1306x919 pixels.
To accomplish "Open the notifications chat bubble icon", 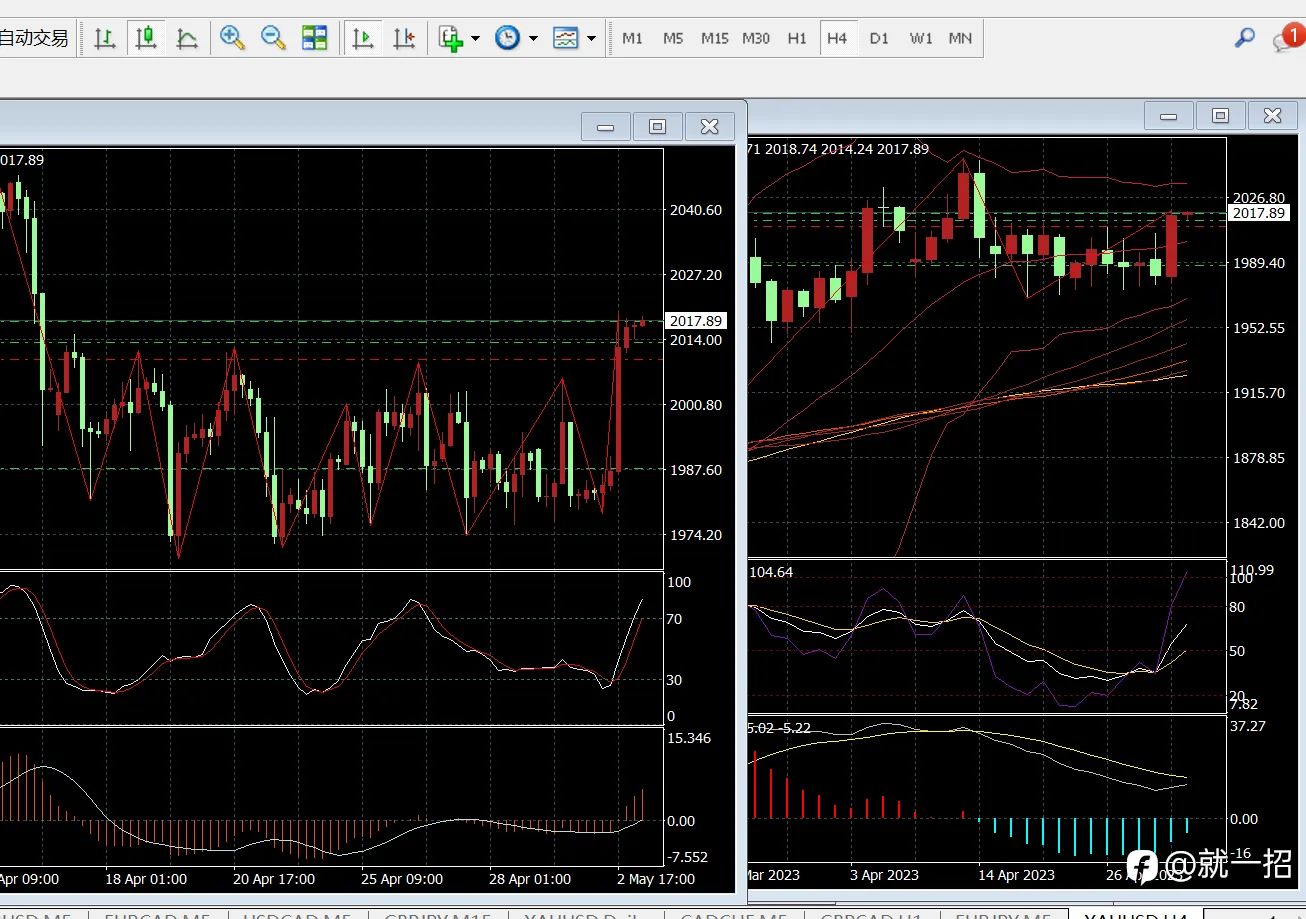I will [1286, 40].
